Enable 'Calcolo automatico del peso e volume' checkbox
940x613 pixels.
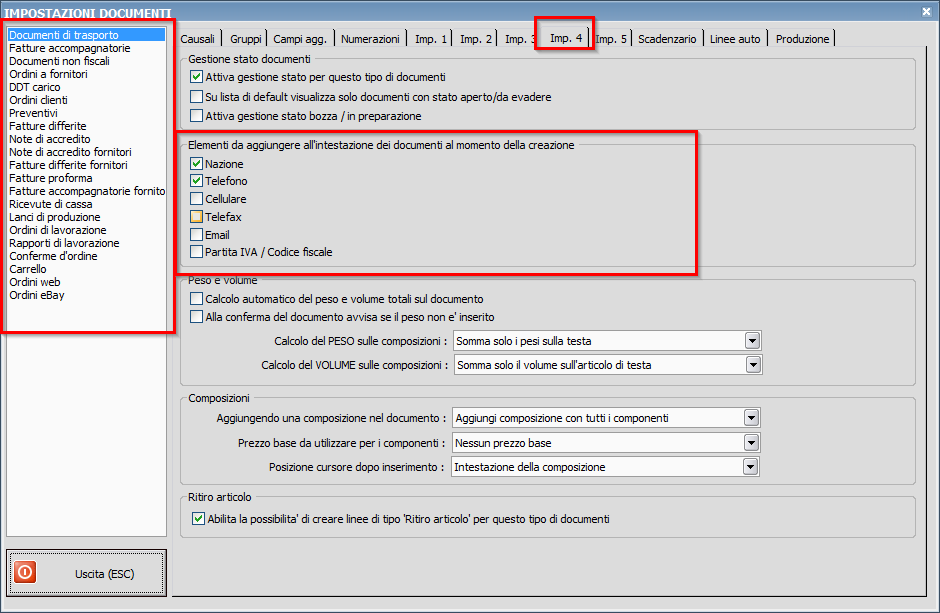[196, 298]
